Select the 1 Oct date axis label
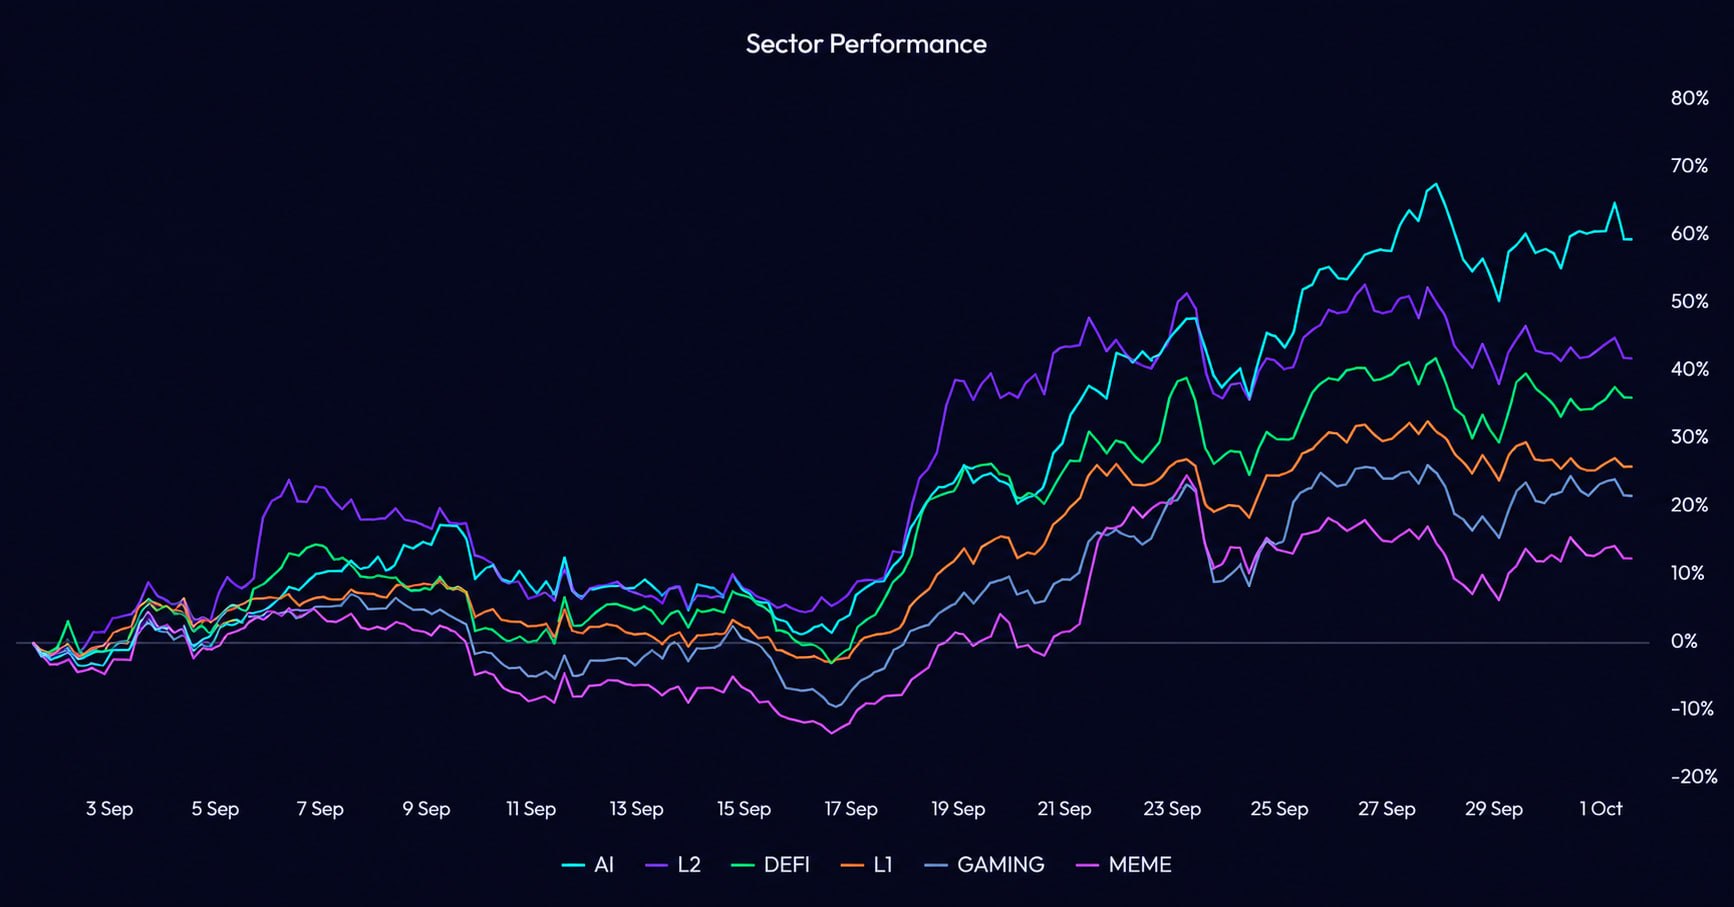 [1601, 809]
